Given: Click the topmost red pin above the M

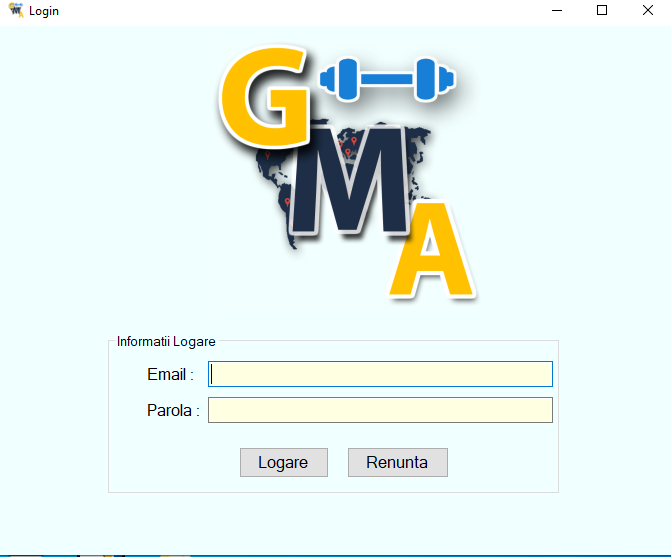Looking at the screenshot, I should pos(354,140).
